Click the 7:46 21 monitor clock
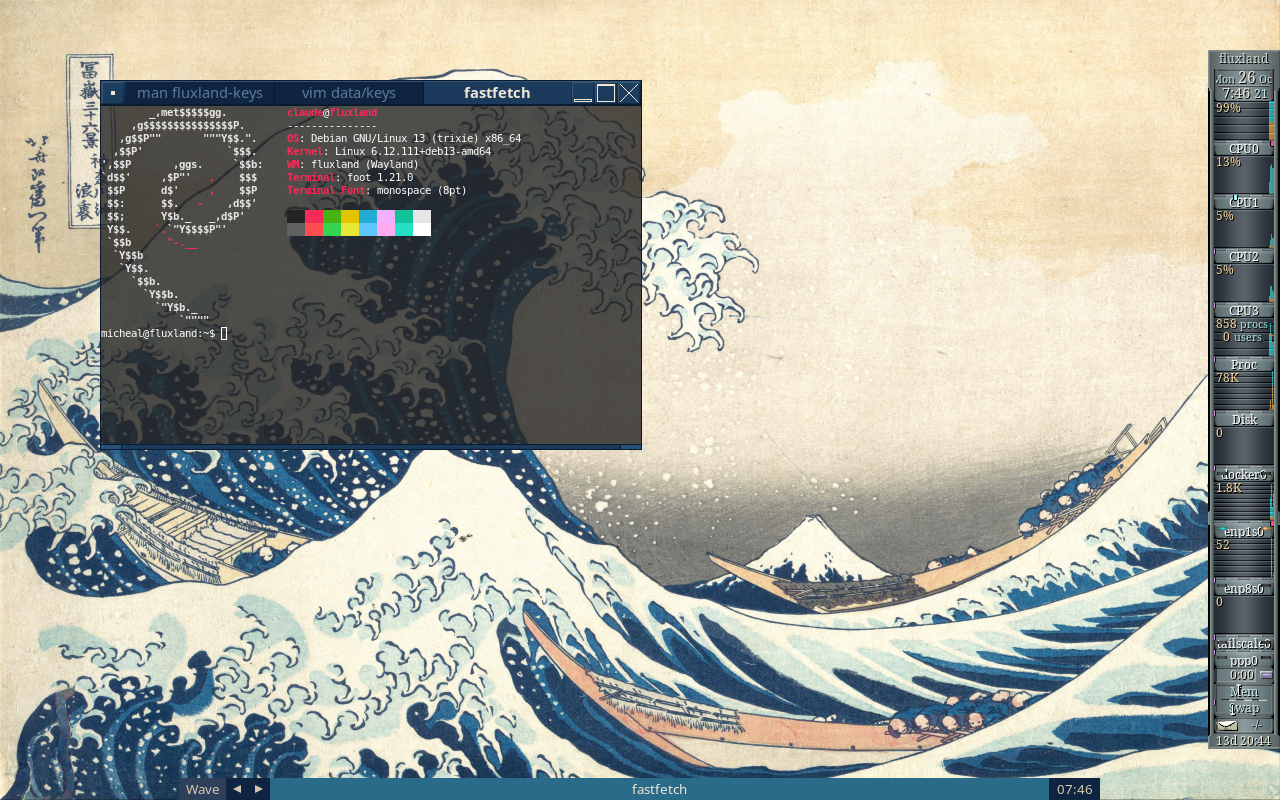The image size is (1280, 800). click(1244, 93)
